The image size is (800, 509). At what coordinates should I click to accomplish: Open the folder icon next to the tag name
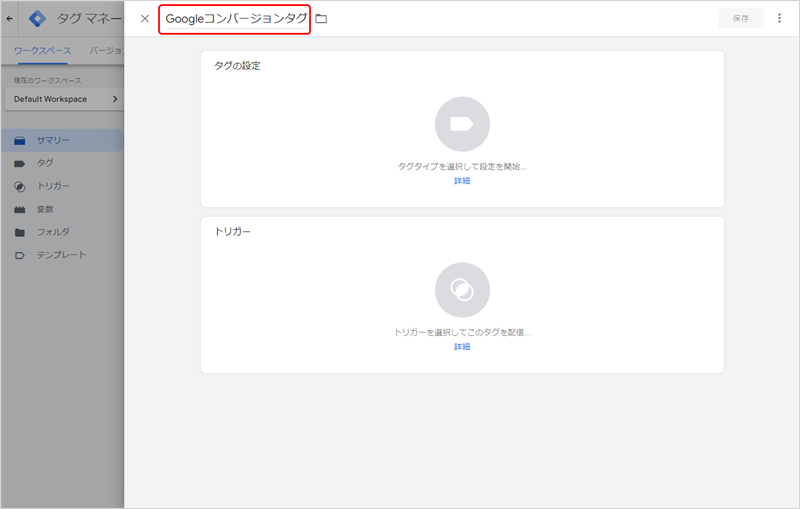[321, 19]
